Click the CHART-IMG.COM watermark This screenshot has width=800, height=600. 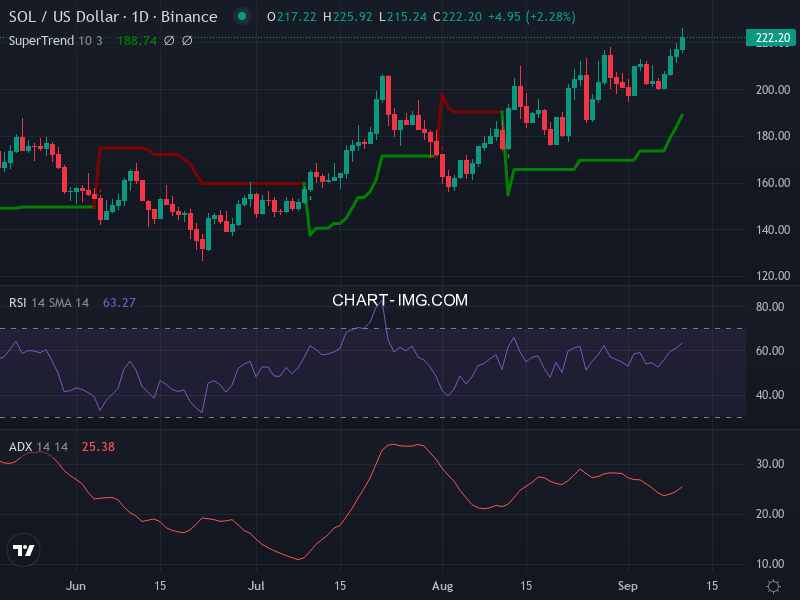[x=400, y=300]
